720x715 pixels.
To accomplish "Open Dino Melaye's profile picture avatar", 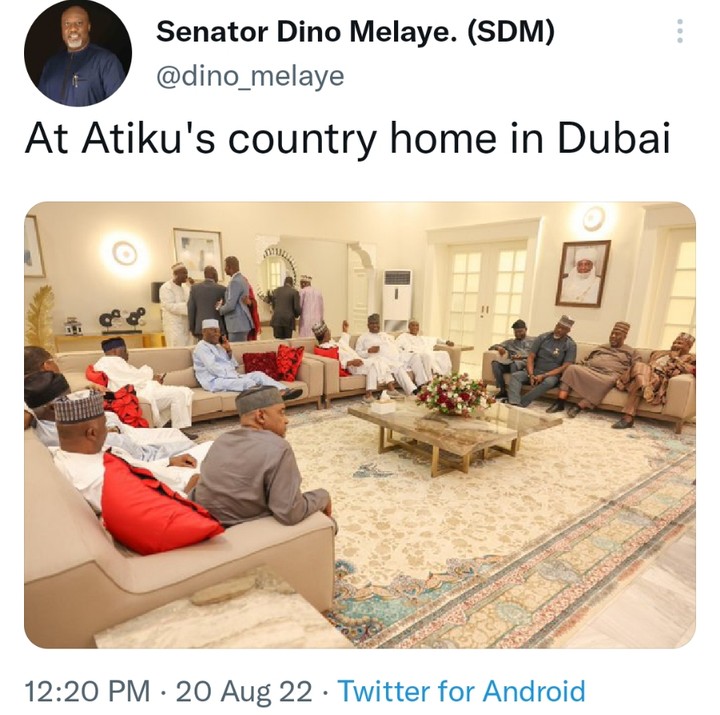I will pos(78,54).
